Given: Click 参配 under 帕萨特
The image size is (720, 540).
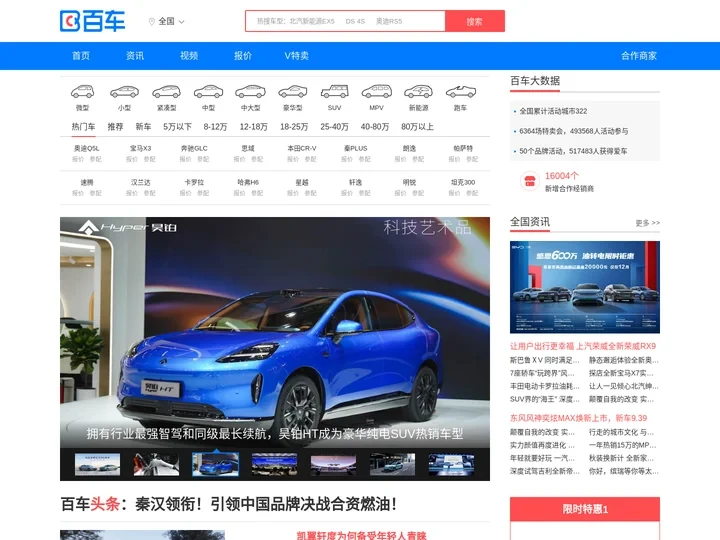Looking at the screenshot, I should pyautogui.click(x=472, y=159).
